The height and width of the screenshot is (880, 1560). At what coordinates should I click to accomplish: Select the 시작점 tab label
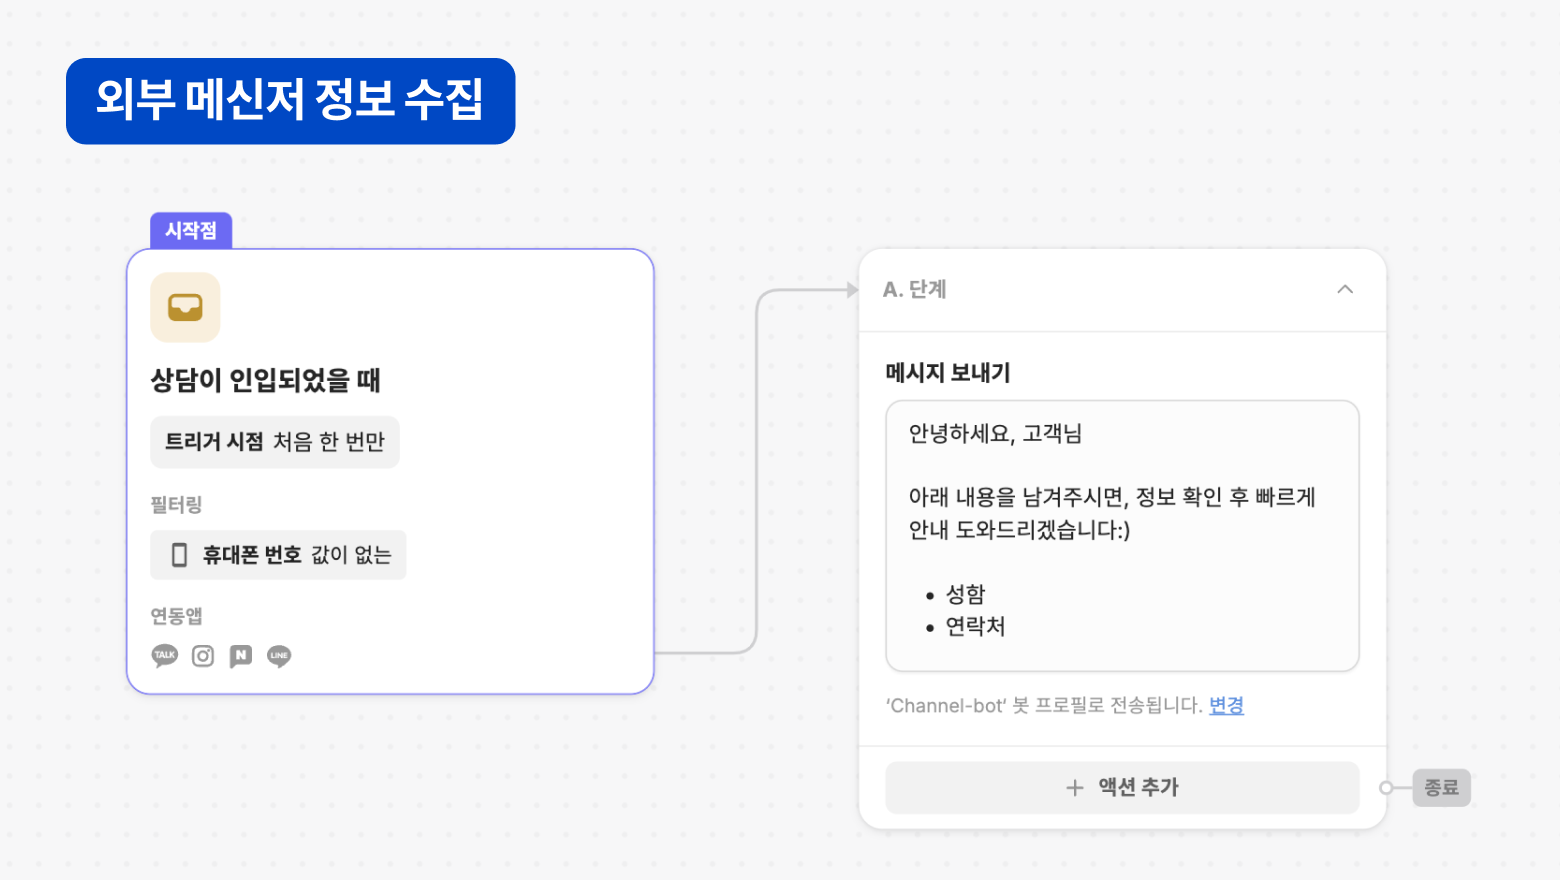pos(191,231)
